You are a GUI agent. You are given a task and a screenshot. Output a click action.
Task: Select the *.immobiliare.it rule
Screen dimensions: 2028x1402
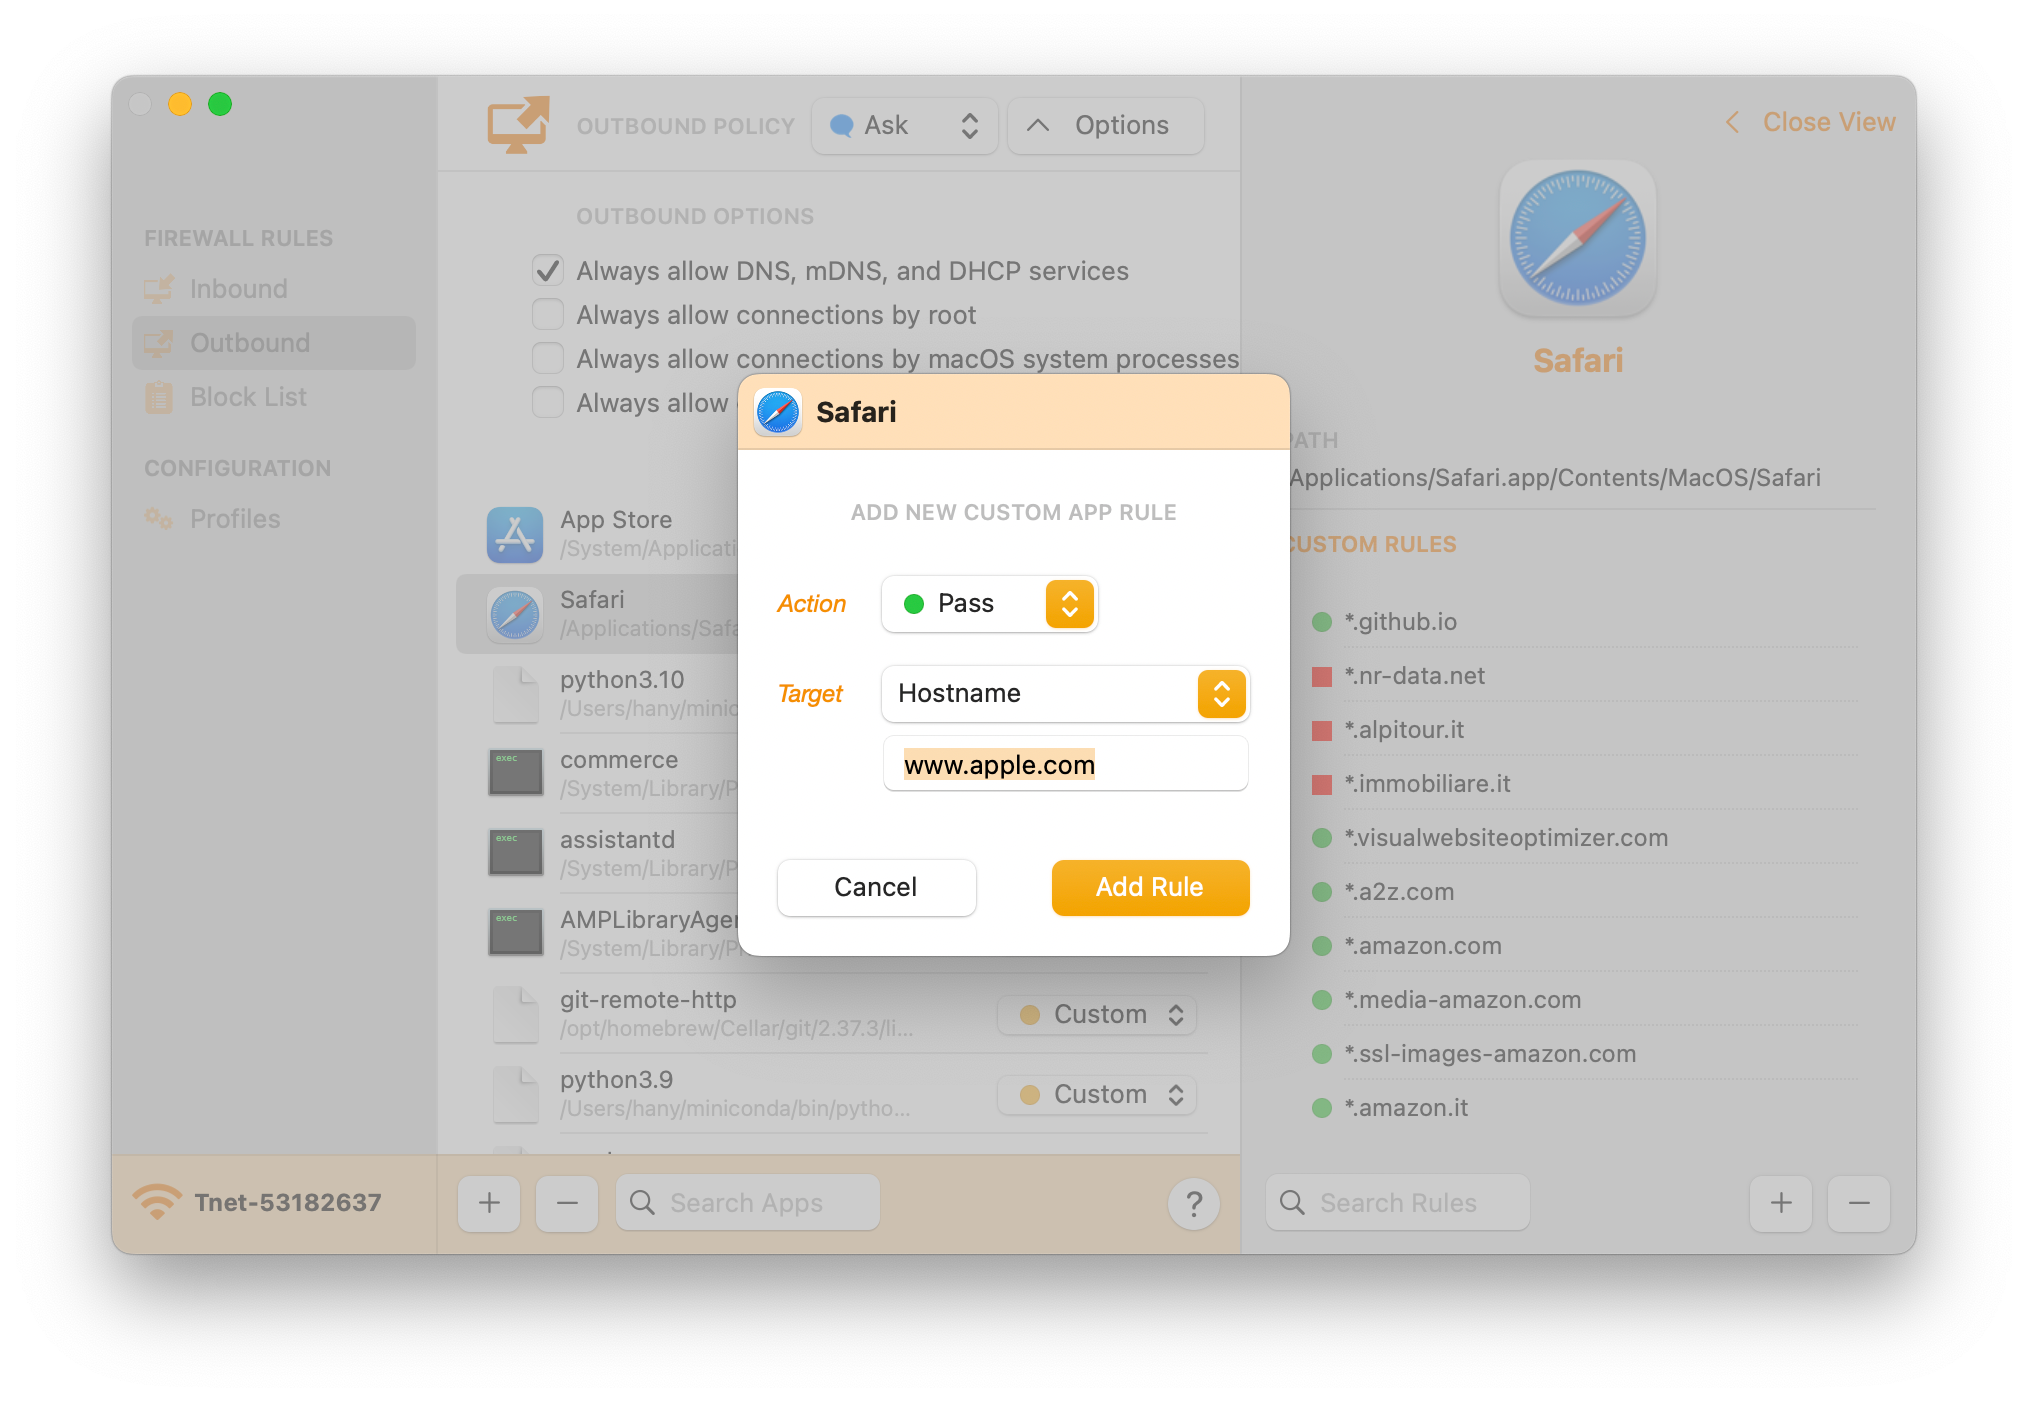(x=1584, y=784)
